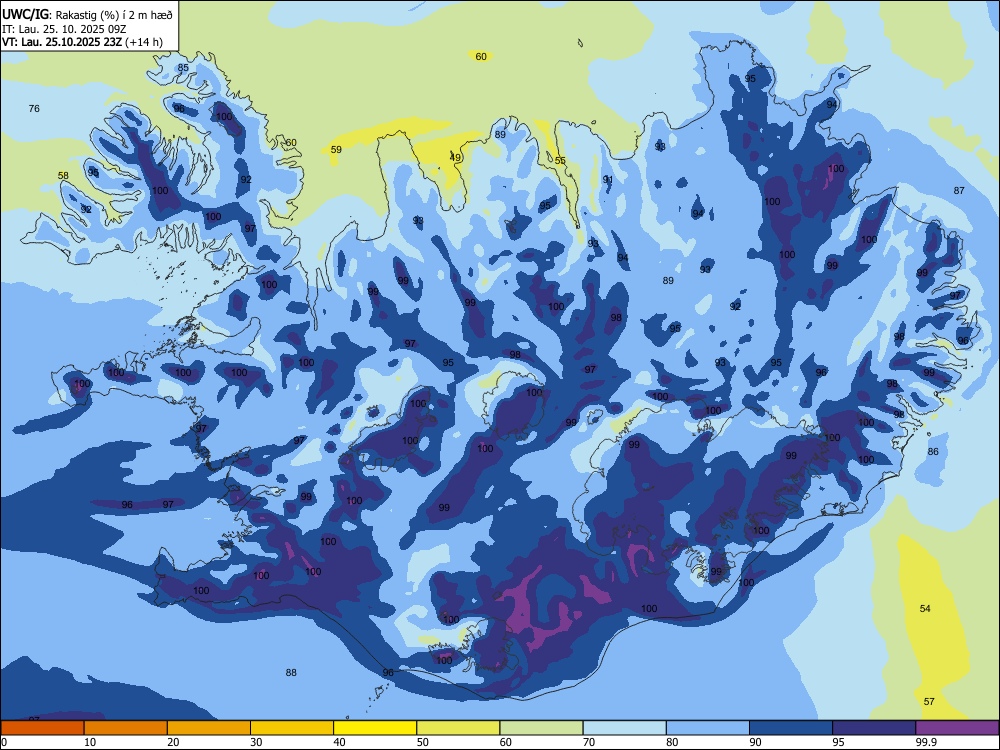Click the title "UWC/IG: Rakastig (%) í 2 m hæð"

87,15
